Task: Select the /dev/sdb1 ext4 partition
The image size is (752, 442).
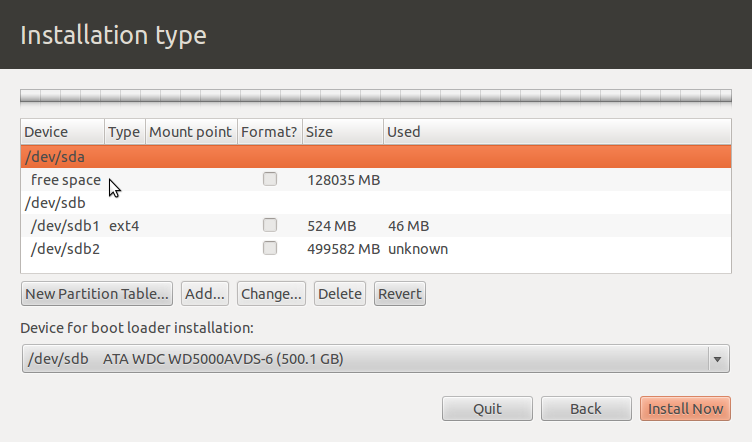Action: (65, 226)
